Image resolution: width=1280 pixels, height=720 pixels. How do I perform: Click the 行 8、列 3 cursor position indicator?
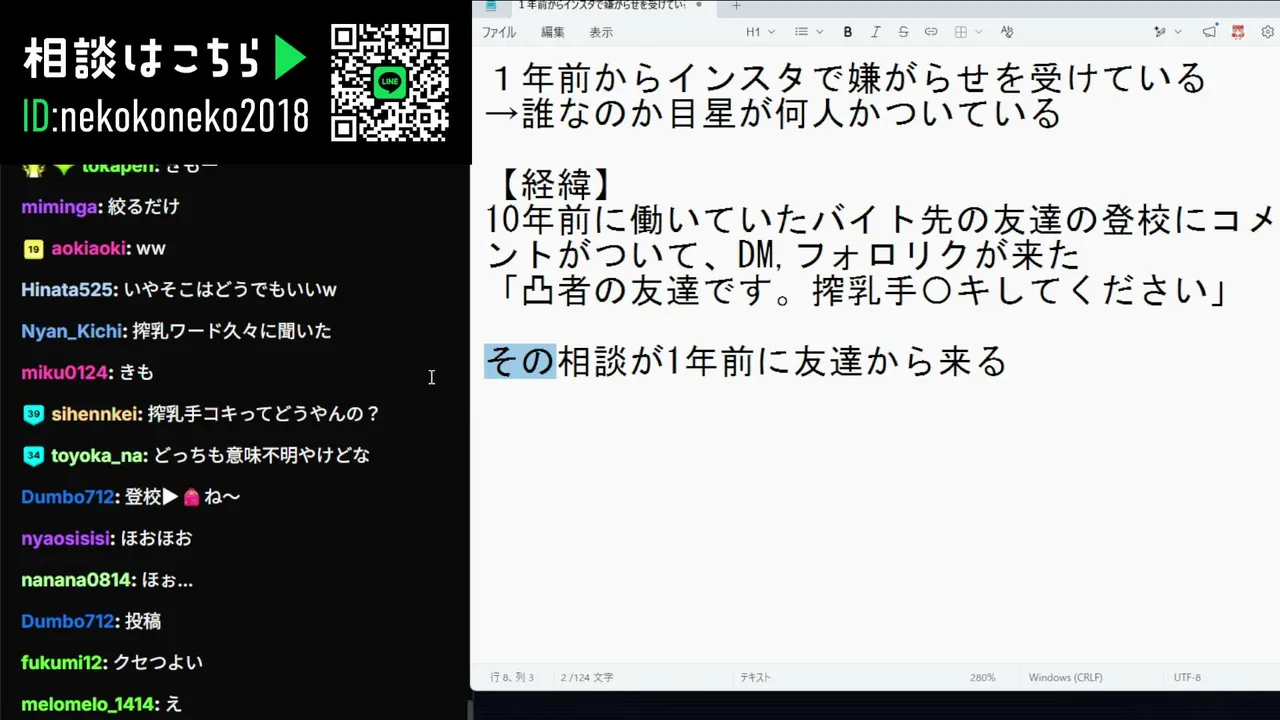coord(512,677)
